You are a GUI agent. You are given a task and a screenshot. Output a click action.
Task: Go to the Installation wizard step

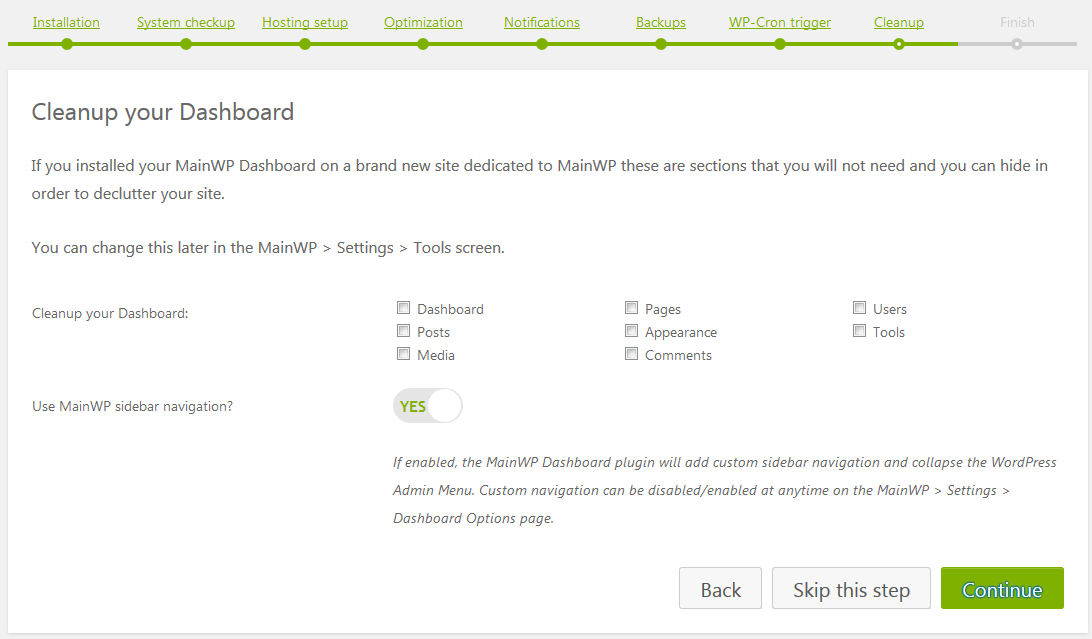[66, 22]
